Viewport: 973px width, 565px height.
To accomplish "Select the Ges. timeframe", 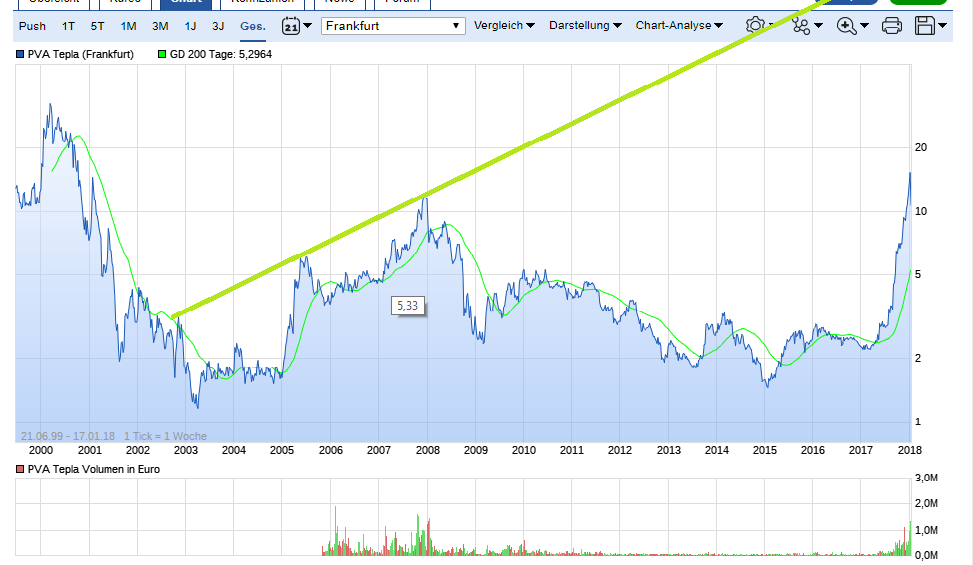I will coord(253,26).
